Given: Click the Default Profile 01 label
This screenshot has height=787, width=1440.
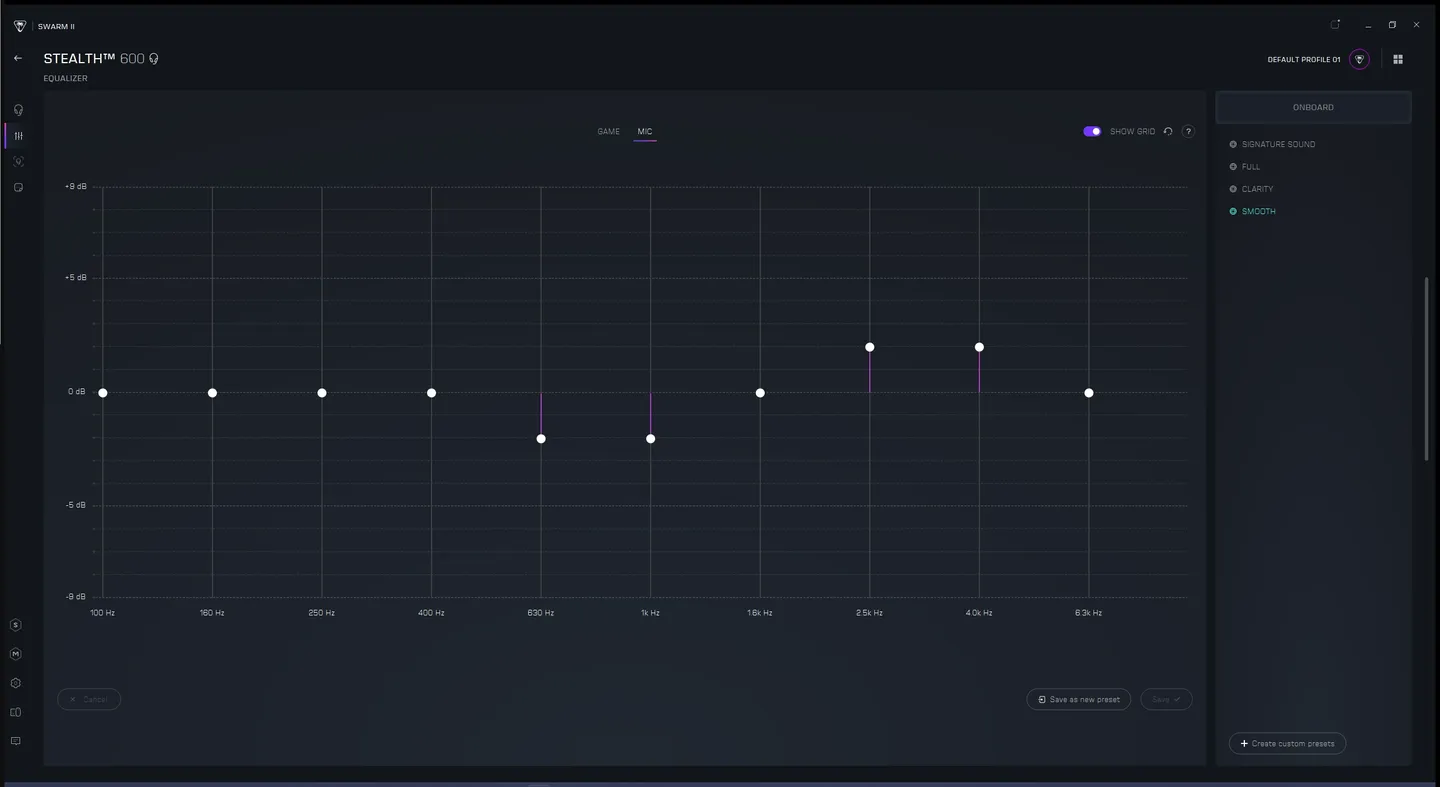Looking at the screenshot, I should click(x=1304, y=60).
